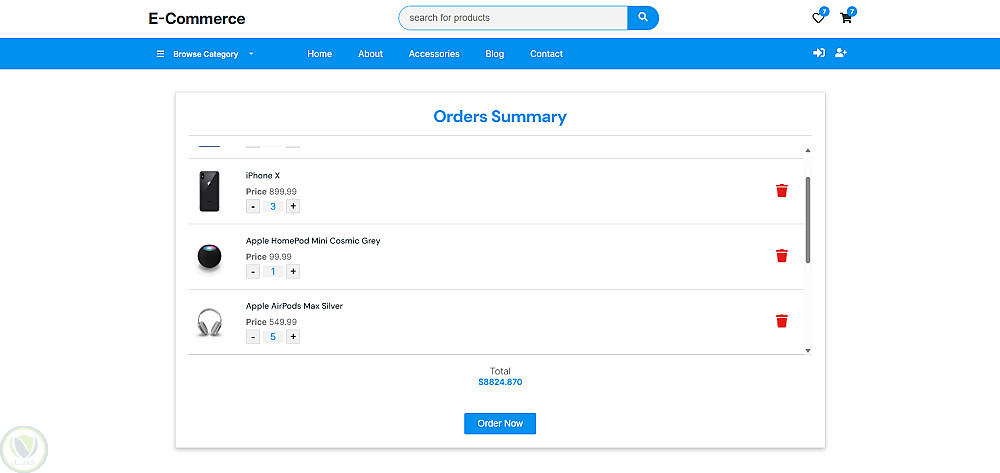Screen dimensions: 1000x473
Task: Click the order list scroll up arrow
Action: point(808,150)
